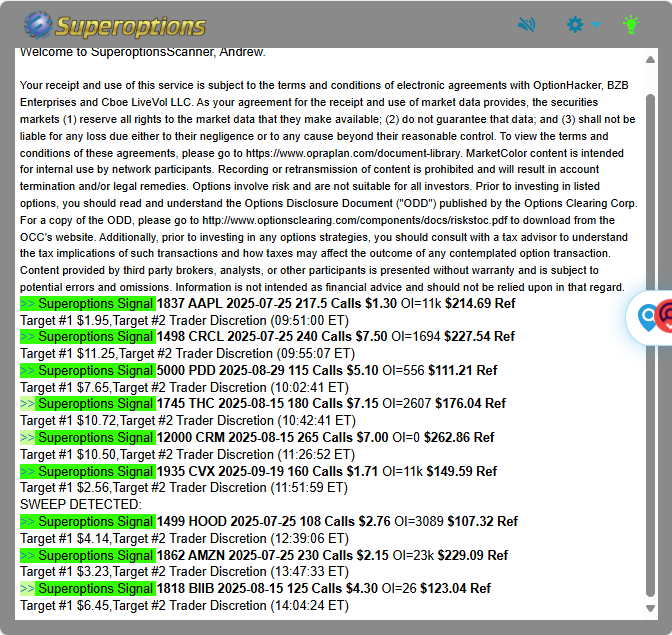Click the Superoptions globe logo

(38, 24)
